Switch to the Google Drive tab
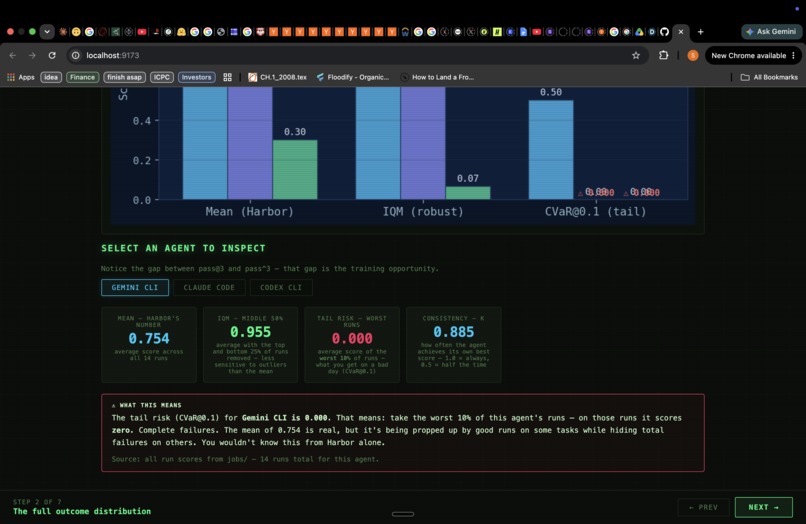 [x=639, y=32]
